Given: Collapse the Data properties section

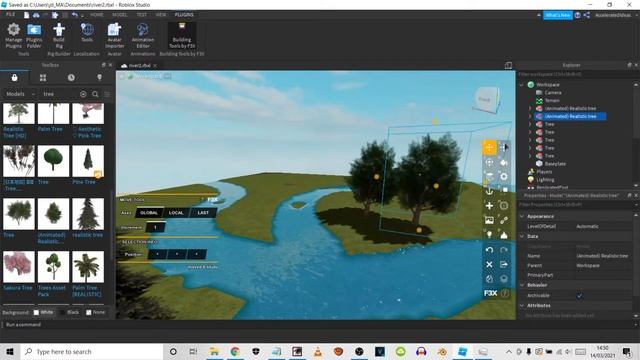Looking at the screenshot, I should pos(522,236).
